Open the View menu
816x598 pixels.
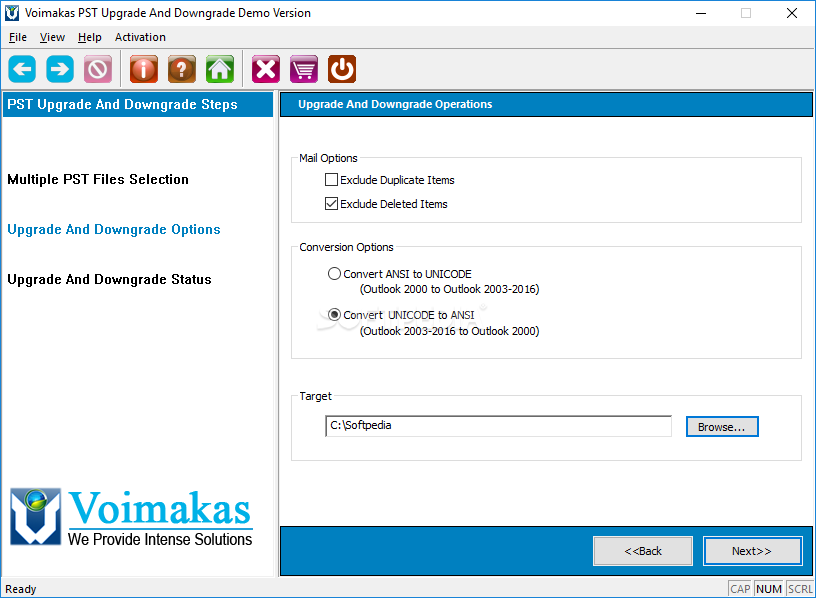click(52, 37)
